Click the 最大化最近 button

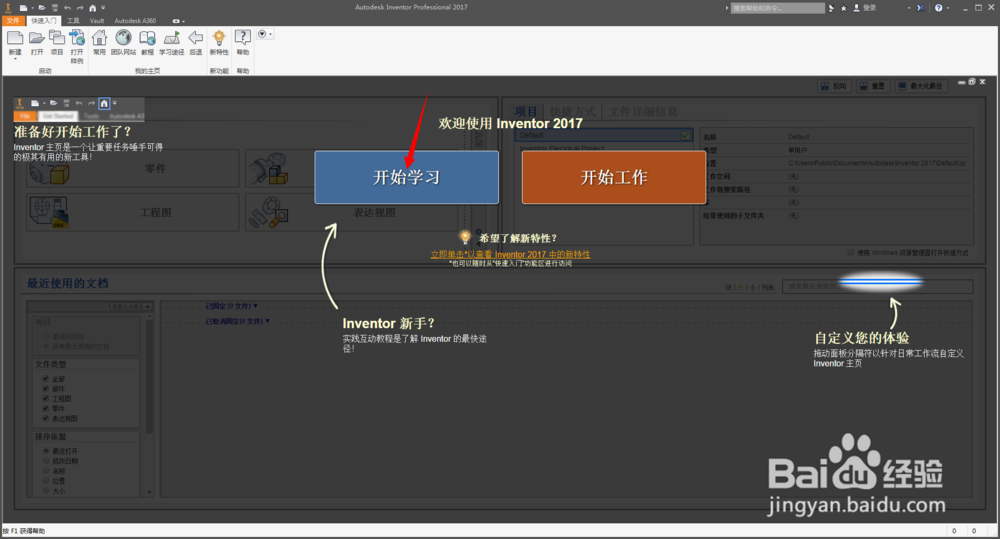(x=921, y=86)
